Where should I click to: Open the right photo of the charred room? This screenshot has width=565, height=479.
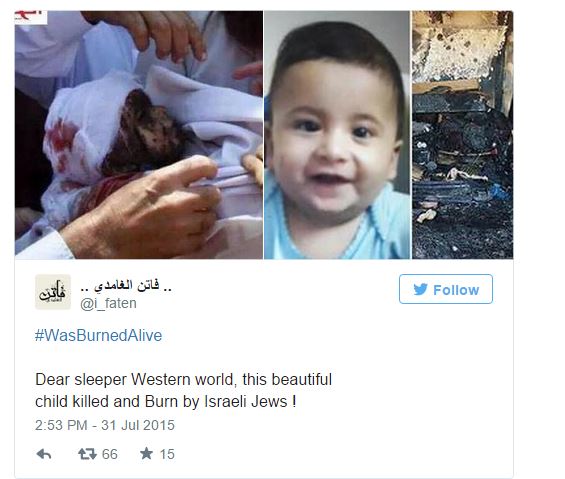(x=463, y=135)
